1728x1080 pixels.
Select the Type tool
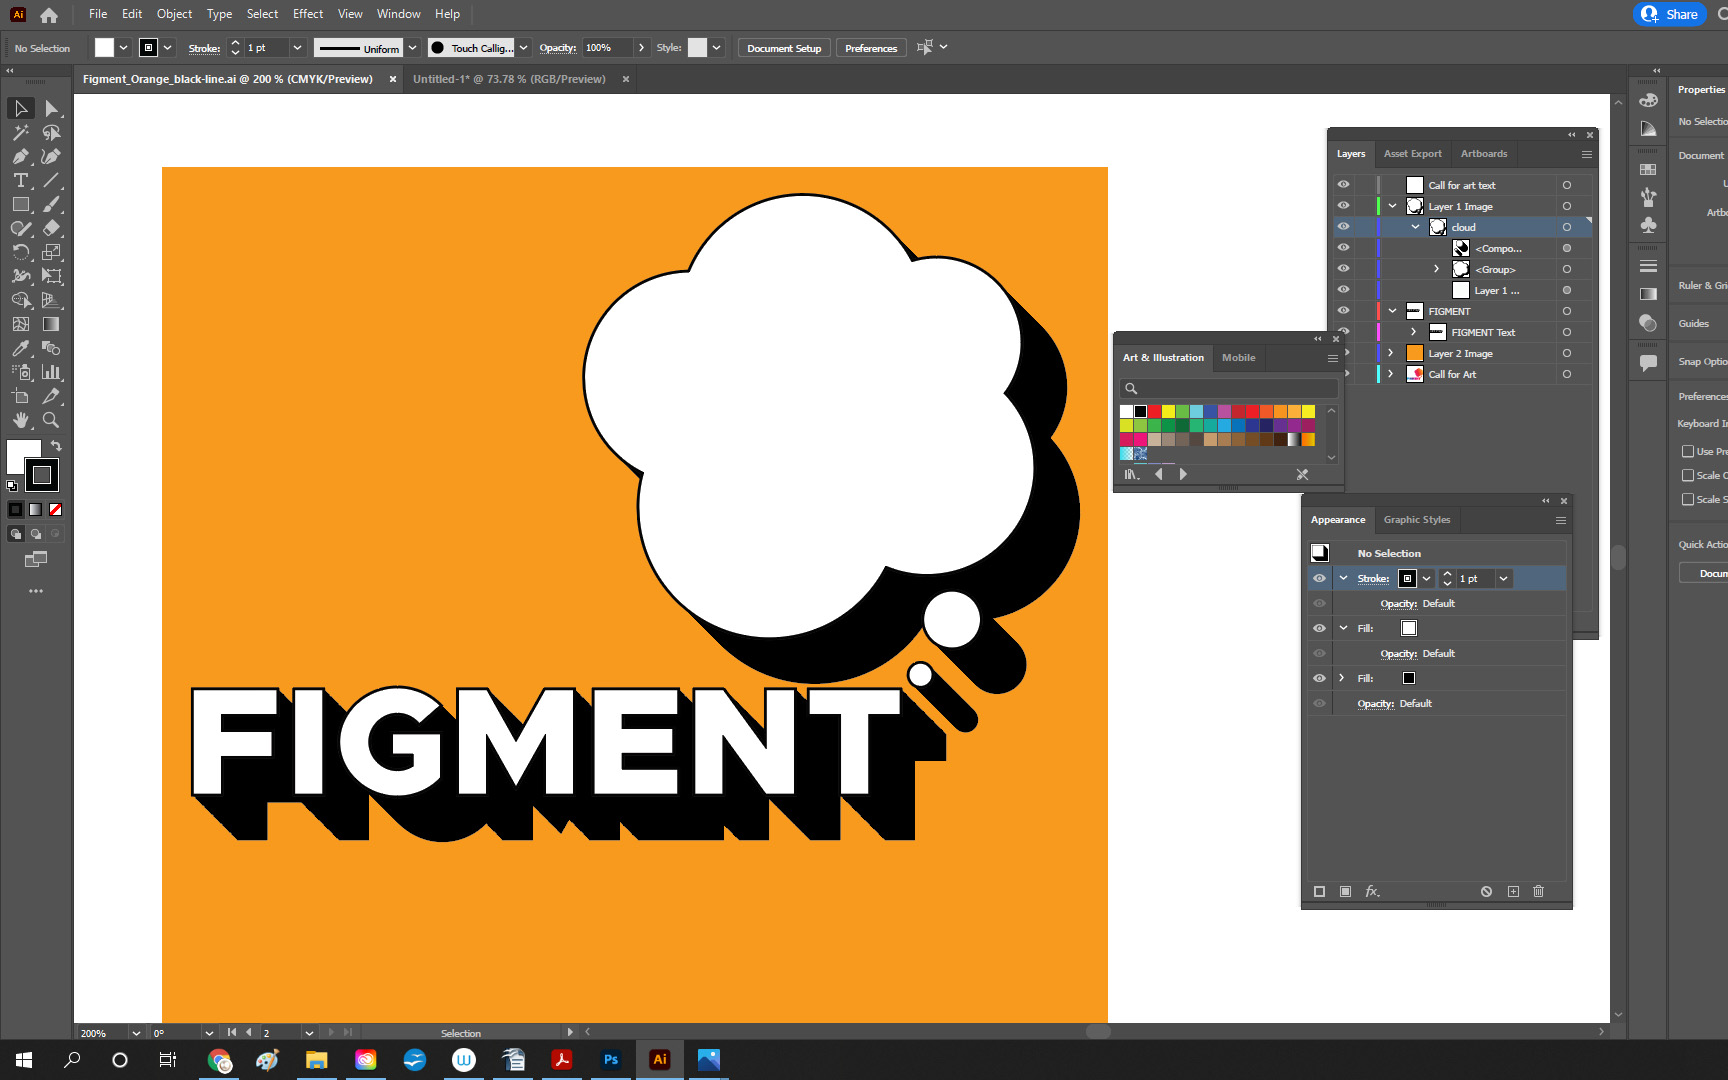[20, 180]
